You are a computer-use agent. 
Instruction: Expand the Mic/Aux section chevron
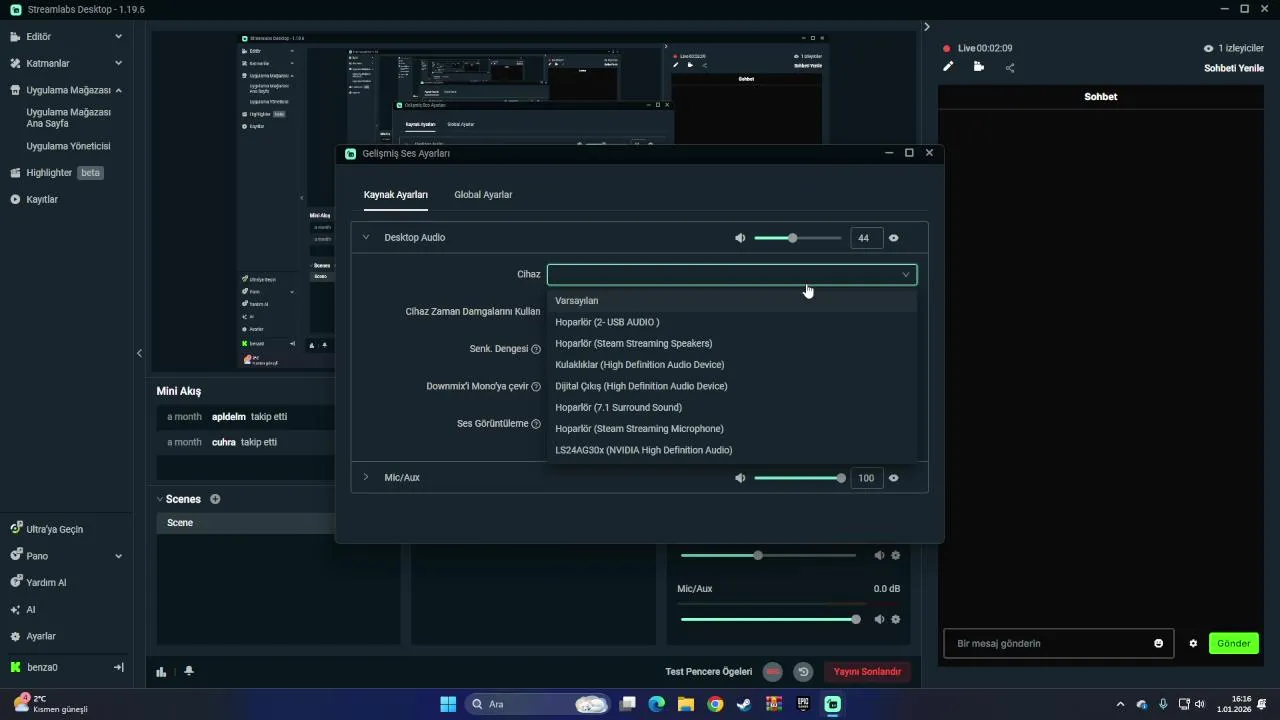(366, 477)
